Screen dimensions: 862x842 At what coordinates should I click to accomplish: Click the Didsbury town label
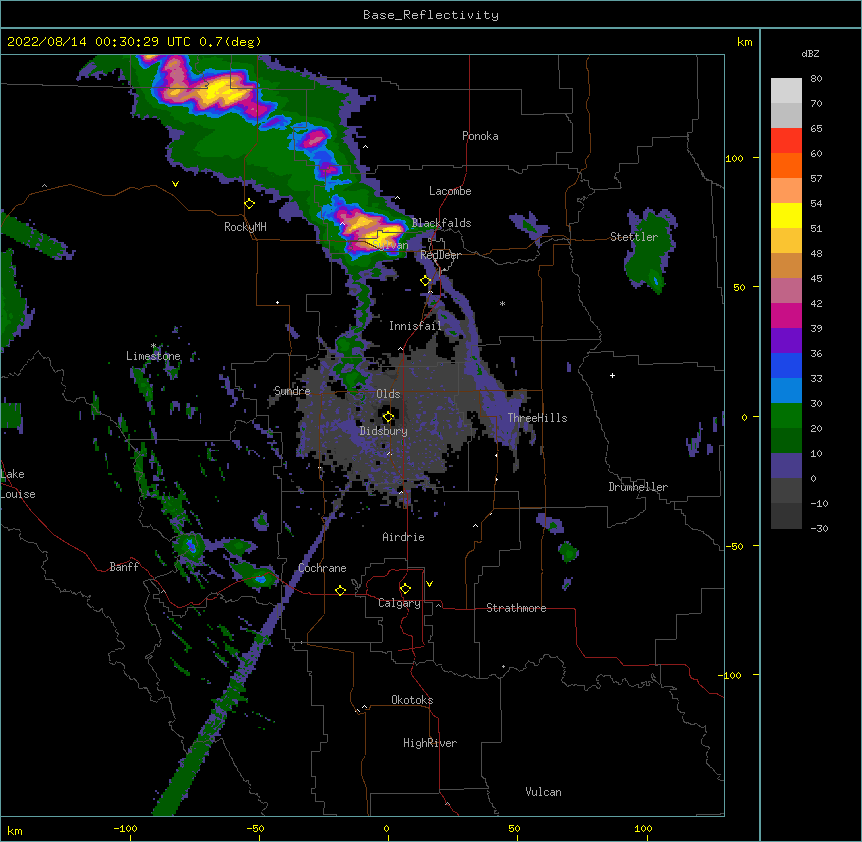coord(383,431)
